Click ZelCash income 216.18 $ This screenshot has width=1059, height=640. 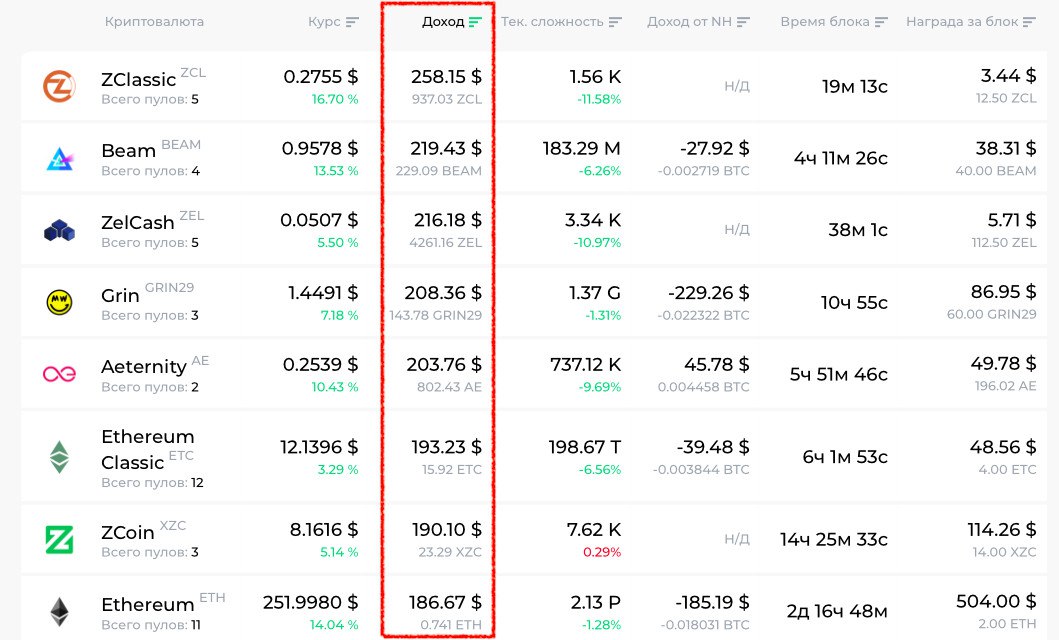point(448,220)
